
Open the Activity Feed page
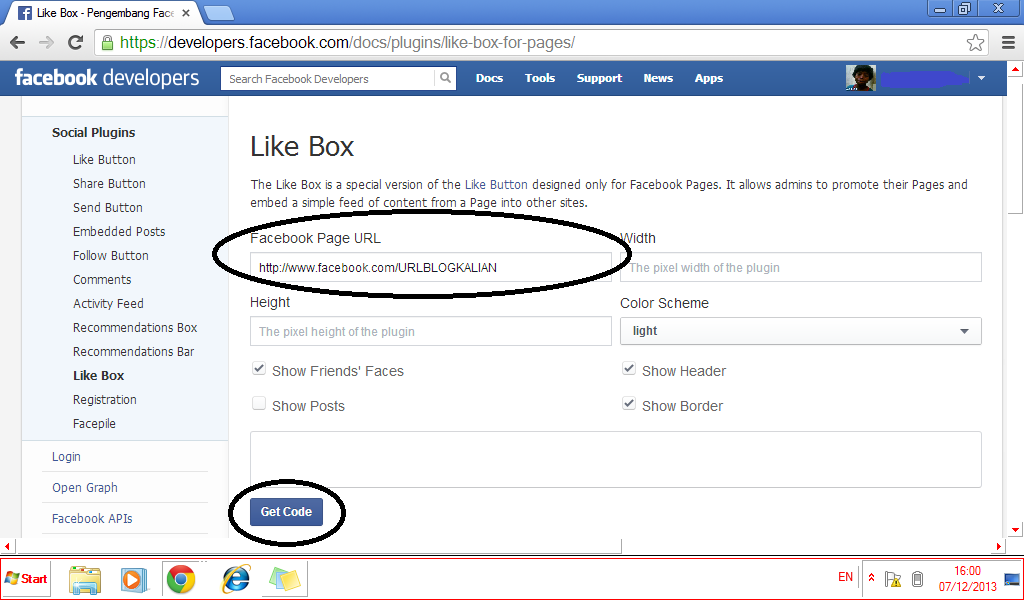108,304
